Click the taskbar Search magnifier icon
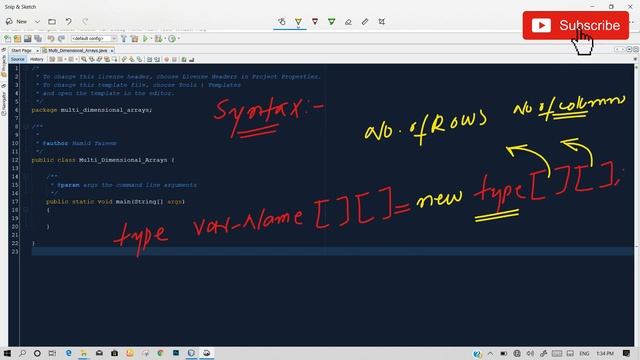 pyautogui.click(x=22, y=353)
